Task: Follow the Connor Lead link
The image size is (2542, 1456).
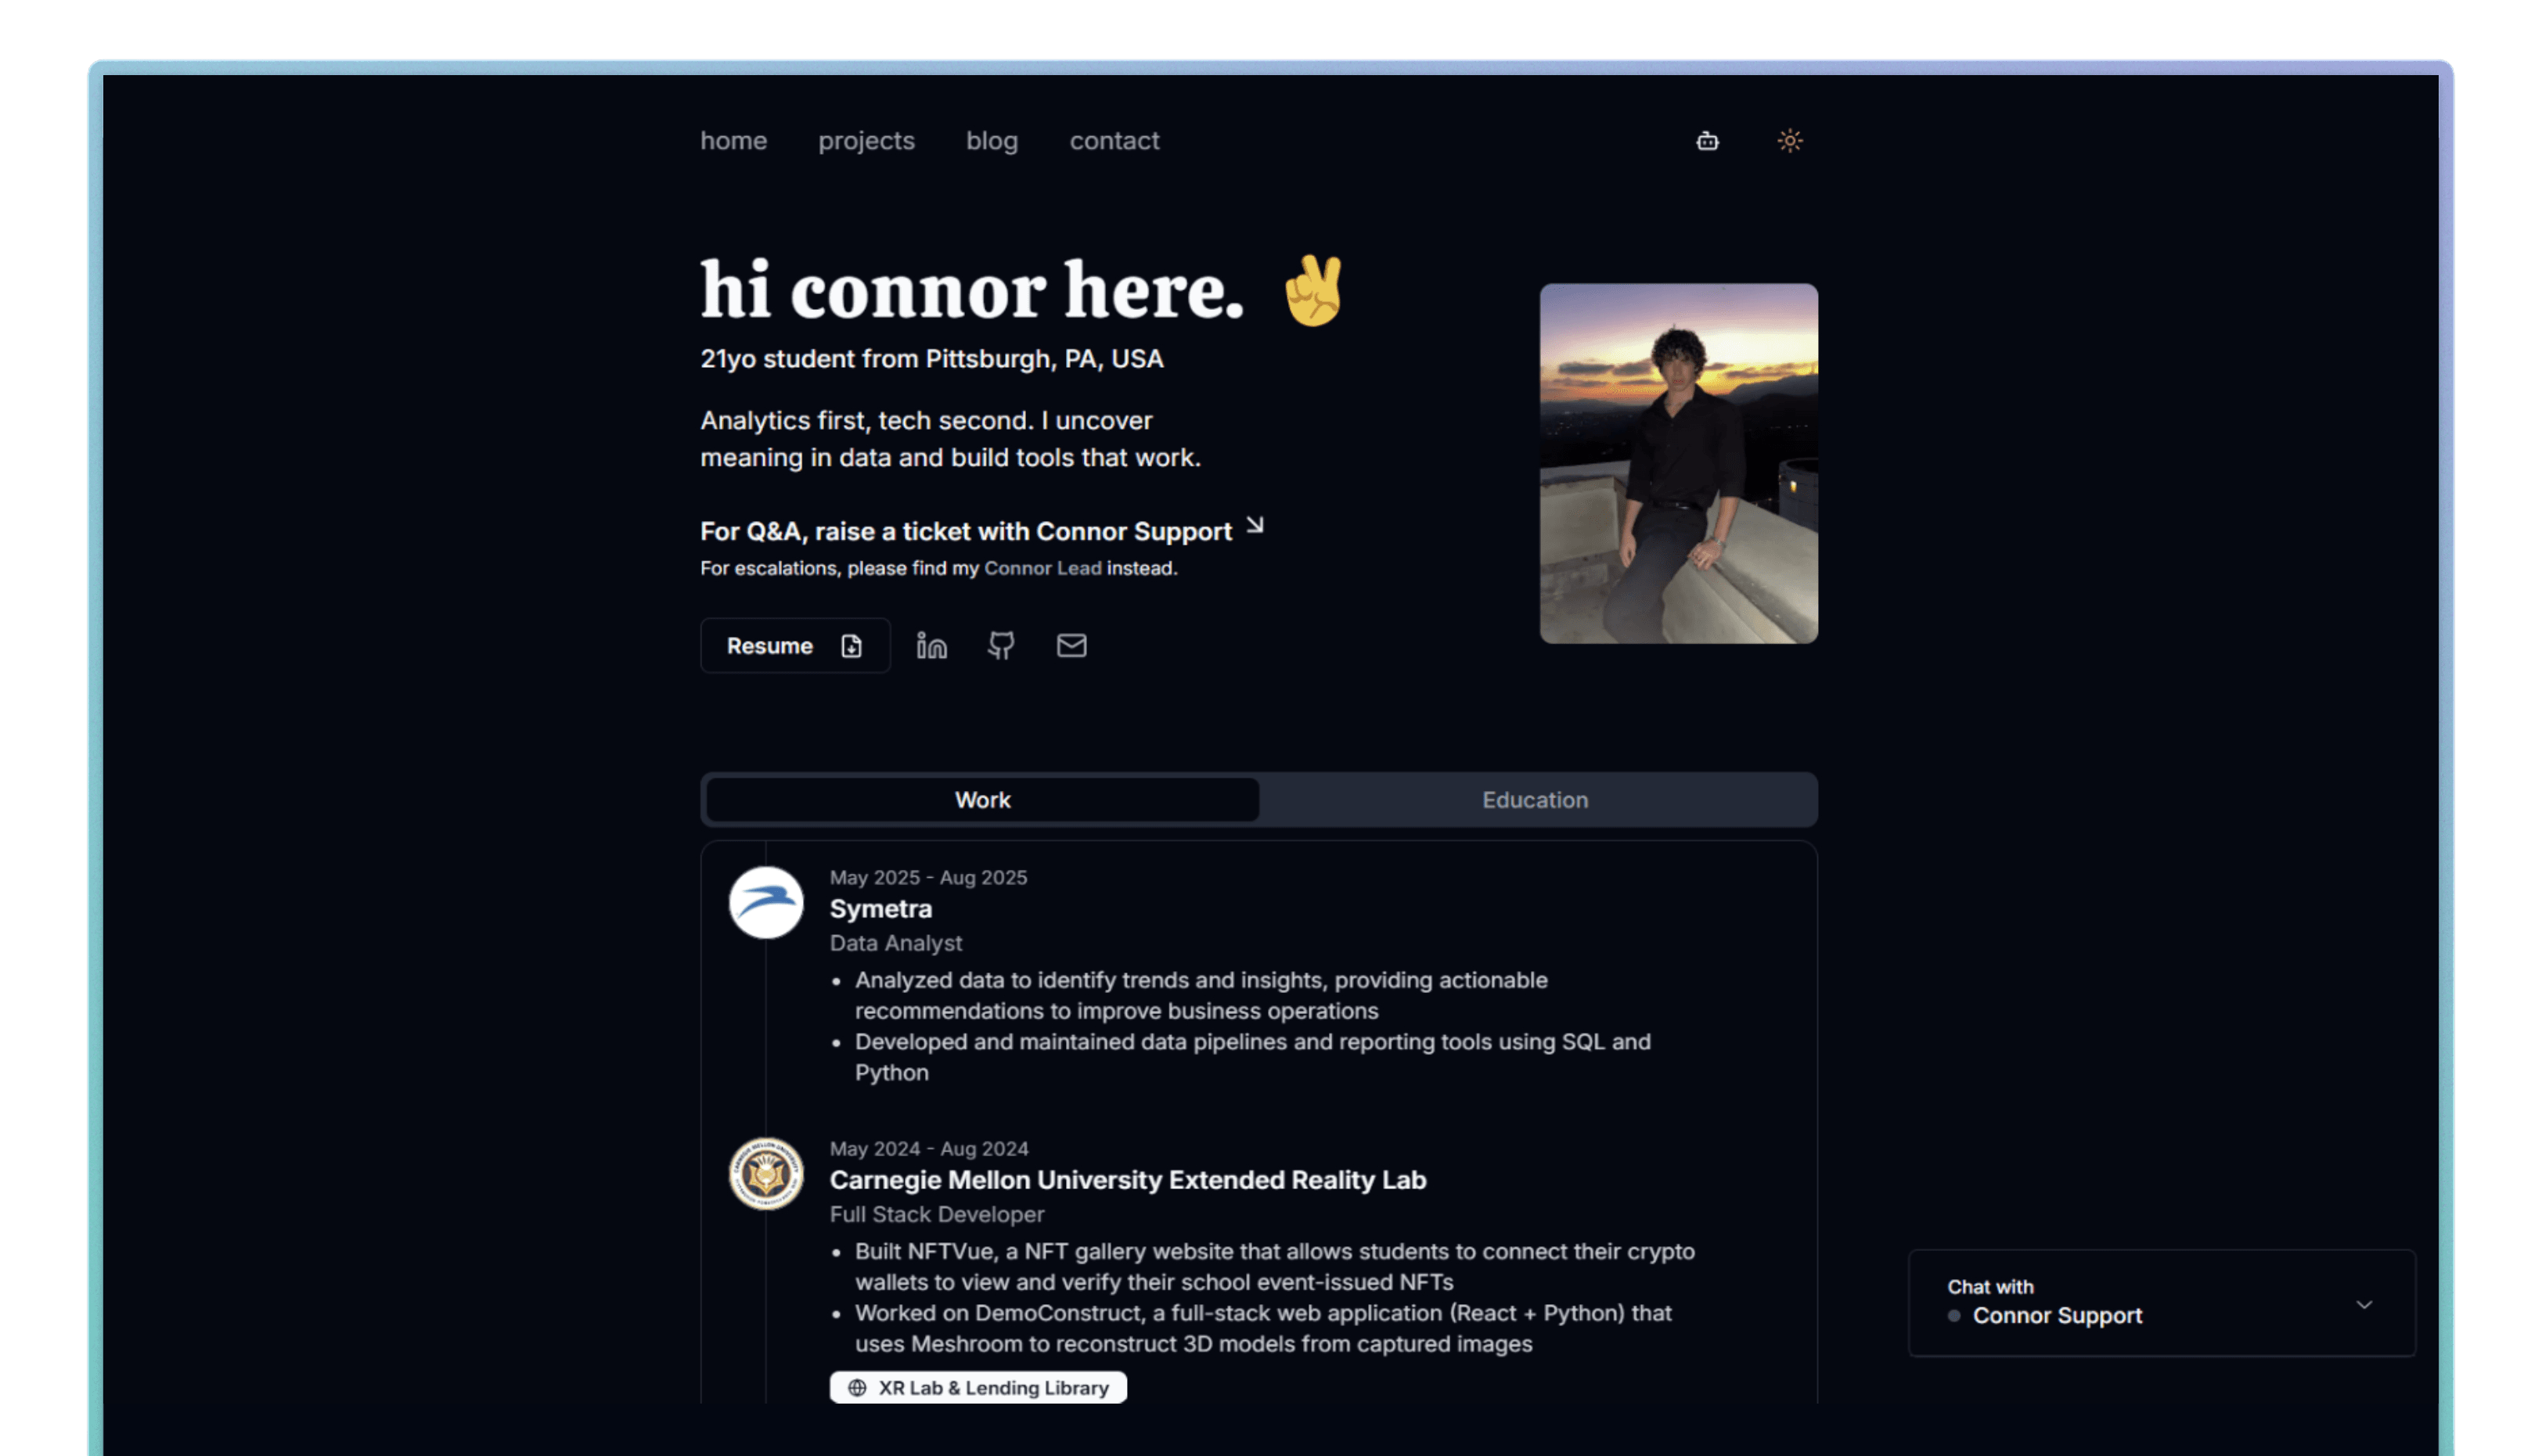Action: click(x=1043, y=568)
